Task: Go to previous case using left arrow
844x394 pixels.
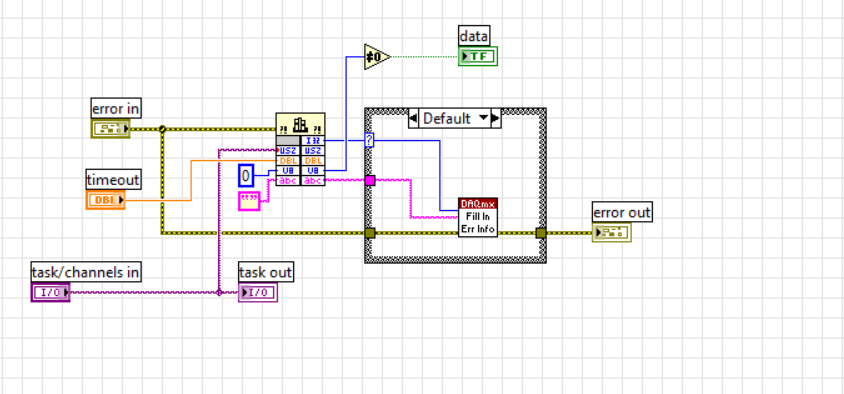Action: tap(413, 118)
